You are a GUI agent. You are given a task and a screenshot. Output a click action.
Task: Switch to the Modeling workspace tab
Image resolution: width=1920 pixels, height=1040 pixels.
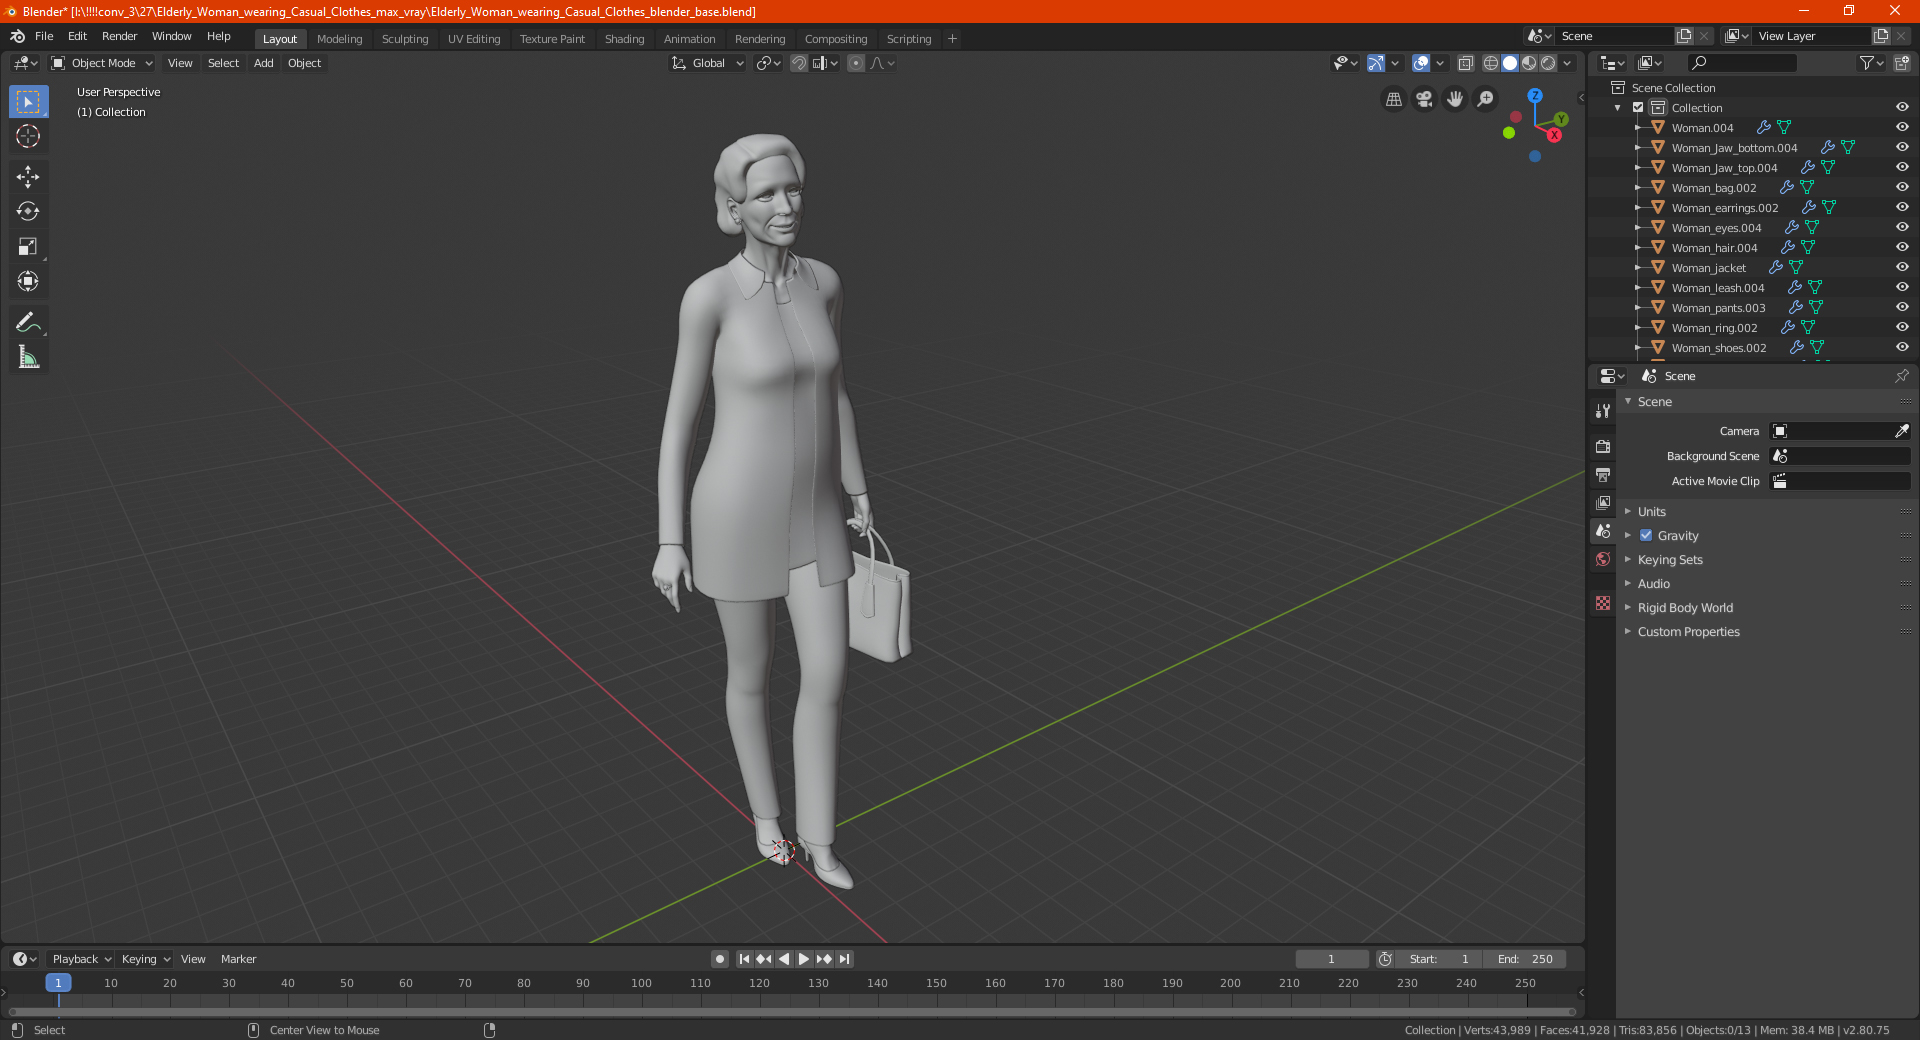click(x=339, y=39)
